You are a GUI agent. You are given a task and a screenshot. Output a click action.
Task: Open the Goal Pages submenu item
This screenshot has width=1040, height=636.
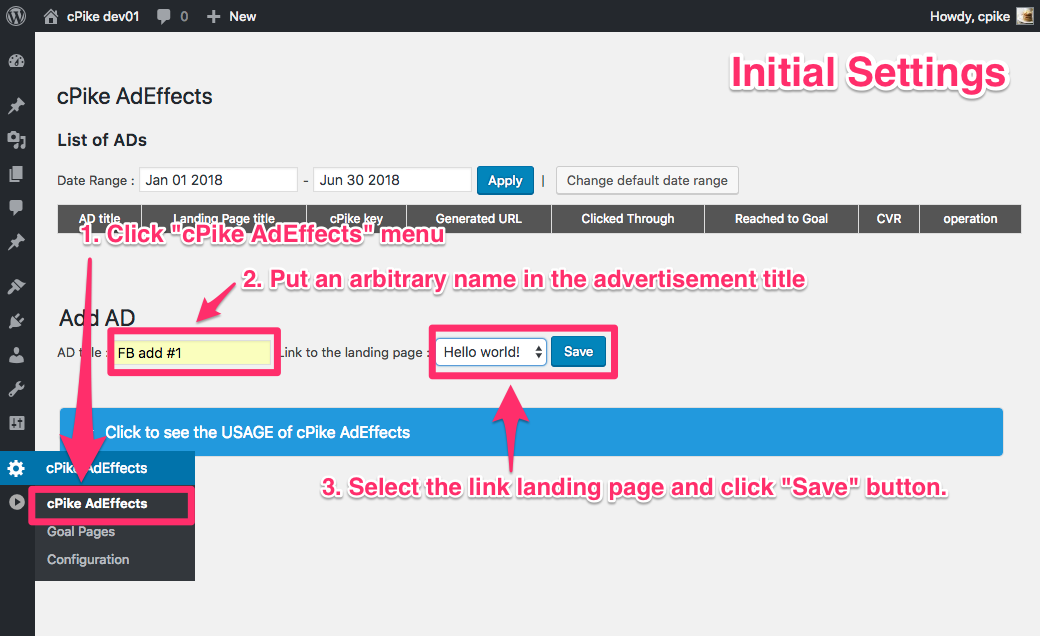coord(81,532)
